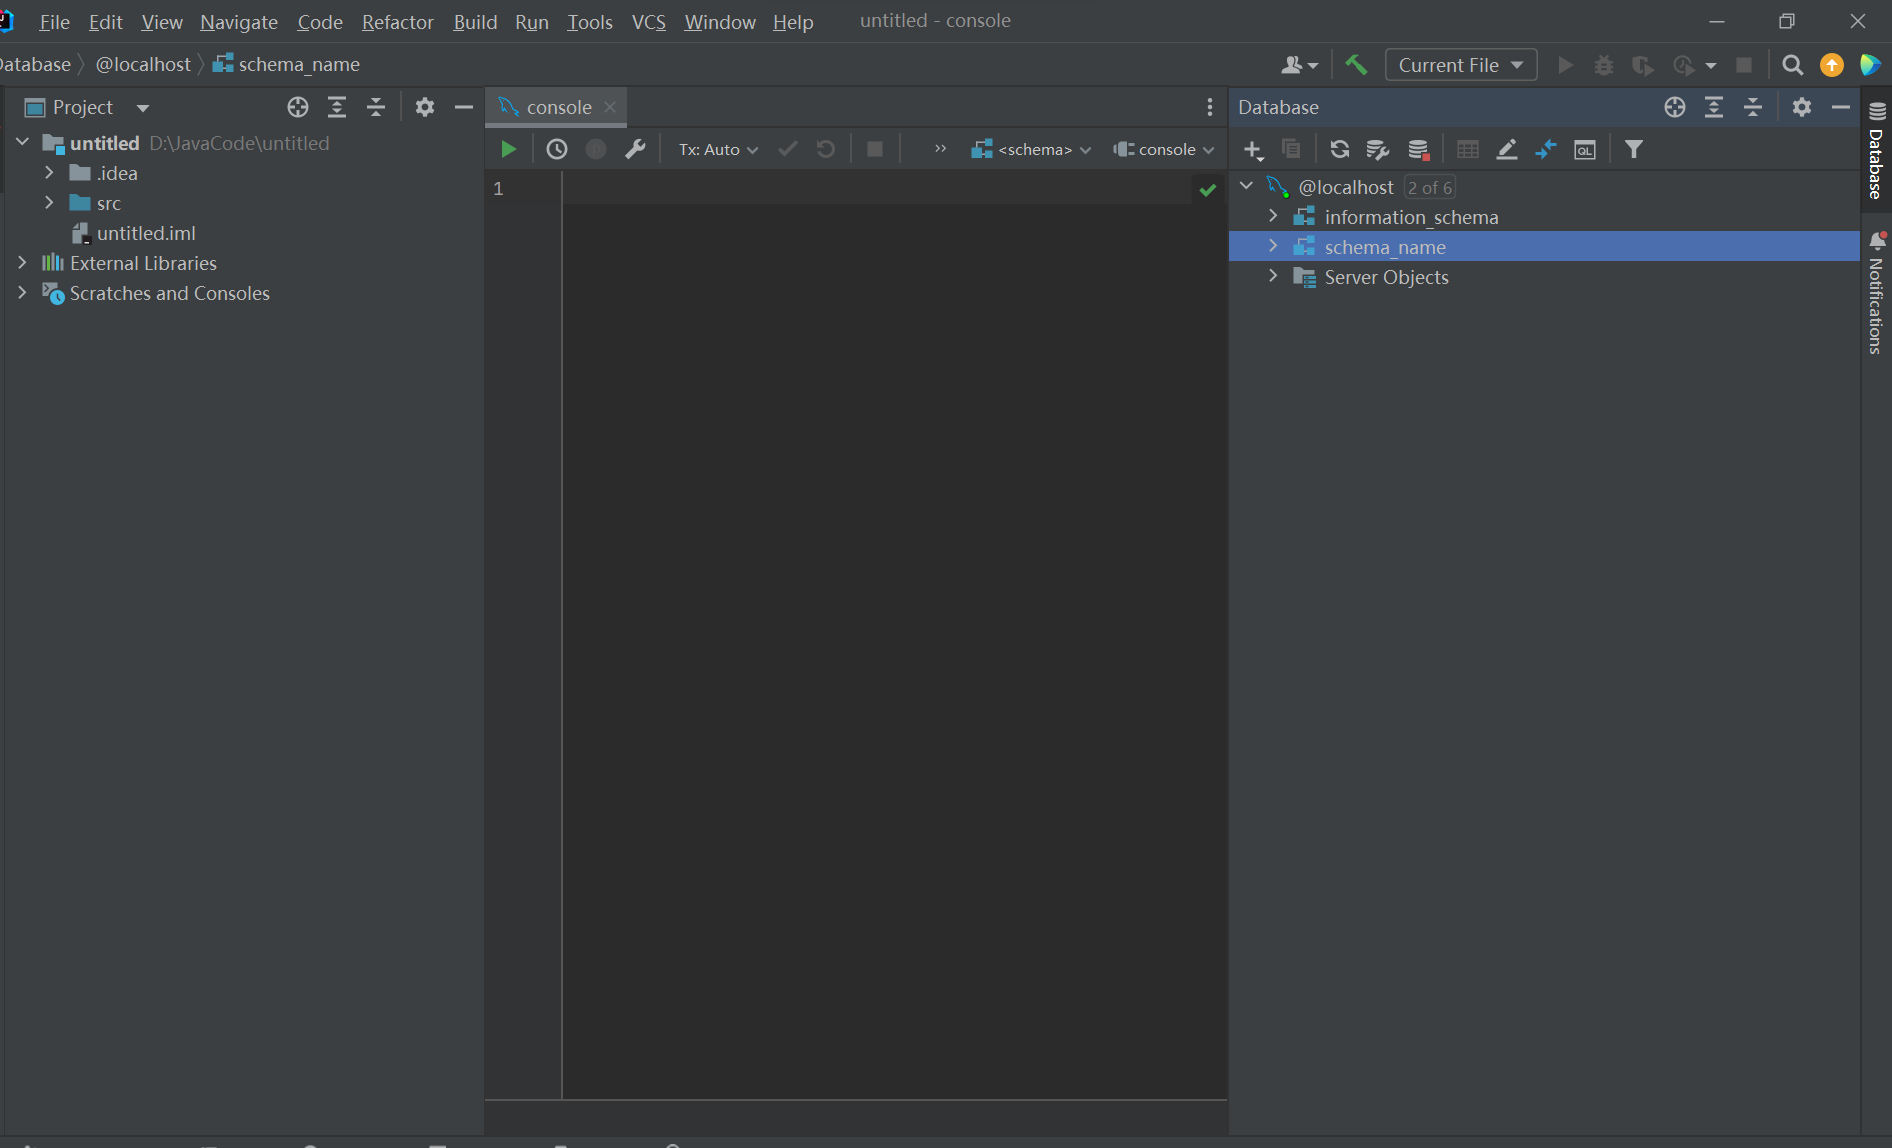Open console settings wrench icon

click(635, 149)
